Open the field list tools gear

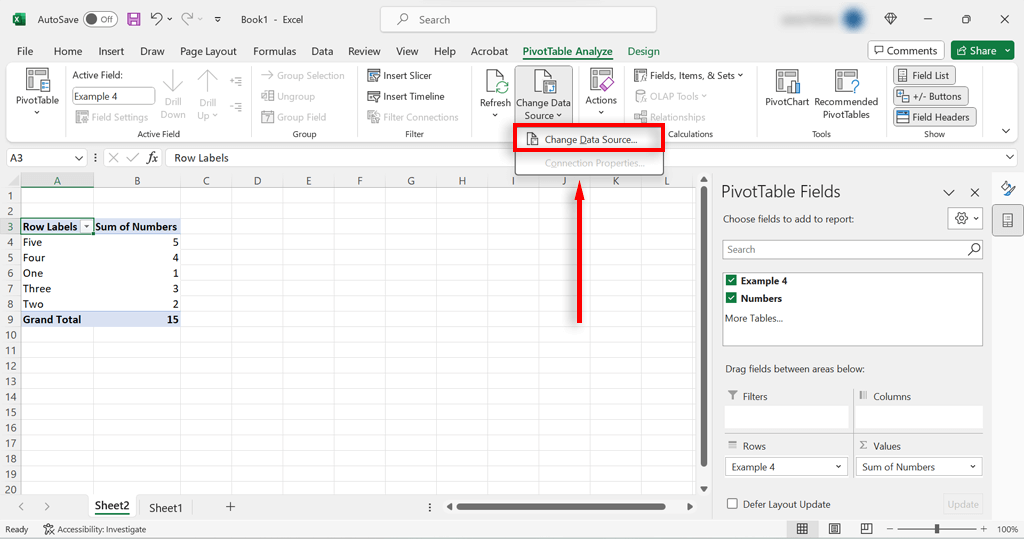click(965, 219)
